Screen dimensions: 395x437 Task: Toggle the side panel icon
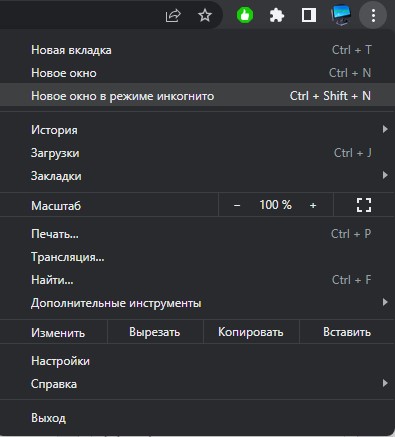[309, 15]
